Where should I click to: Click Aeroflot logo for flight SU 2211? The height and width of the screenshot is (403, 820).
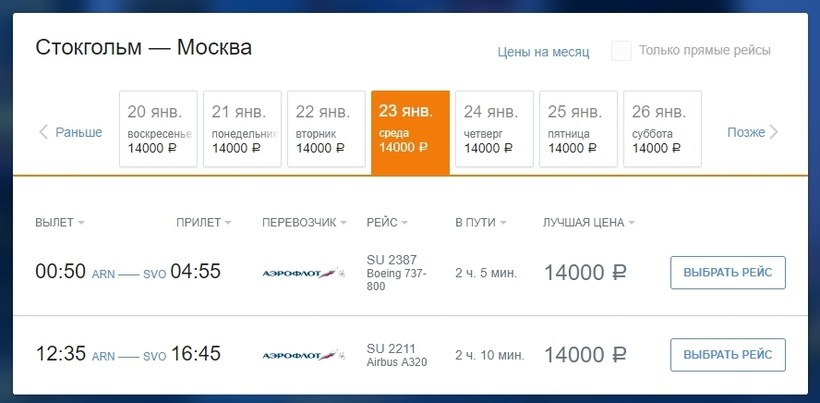(x=302, y=355)
